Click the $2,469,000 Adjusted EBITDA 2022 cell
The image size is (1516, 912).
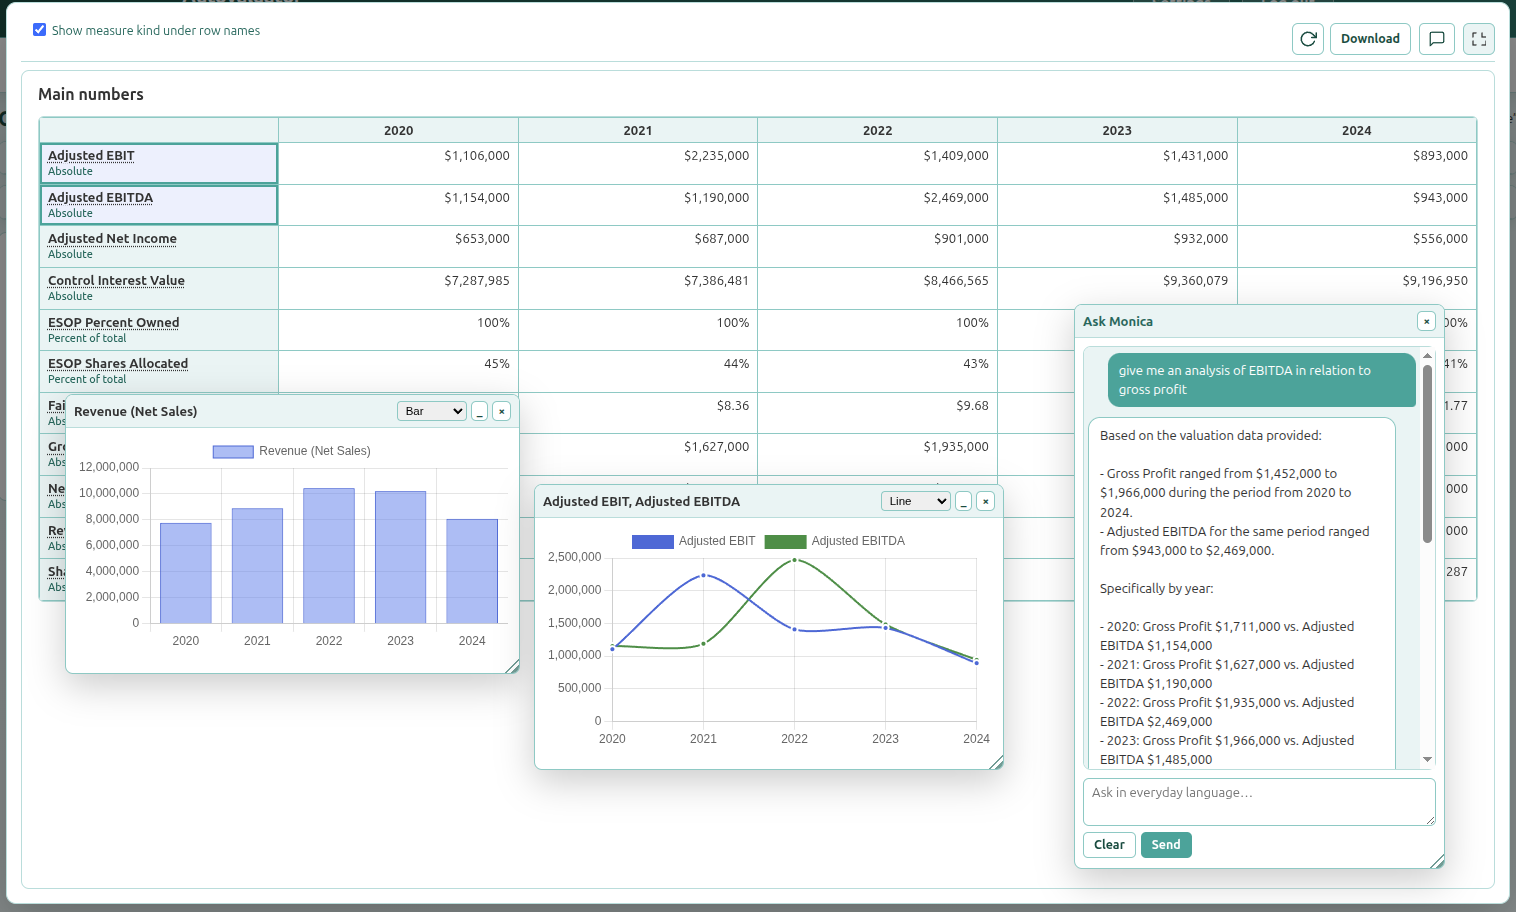pos(877,205)
